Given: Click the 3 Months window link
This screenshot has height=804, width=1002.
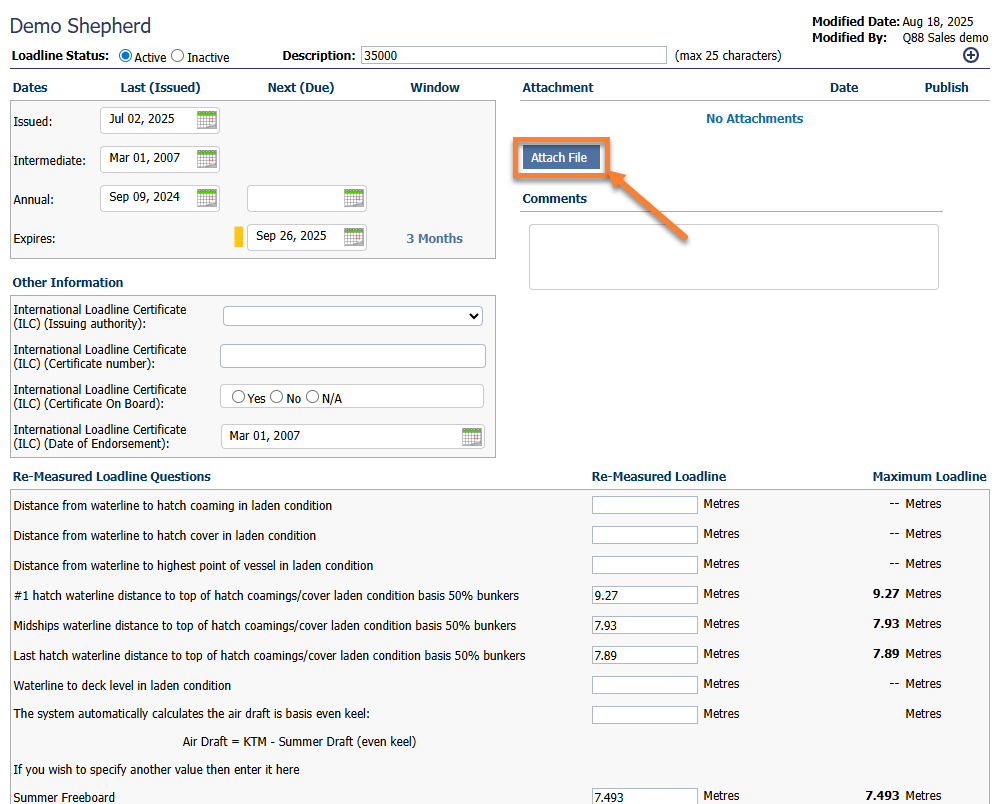Looking at the screenshot, I should point(434,238).
